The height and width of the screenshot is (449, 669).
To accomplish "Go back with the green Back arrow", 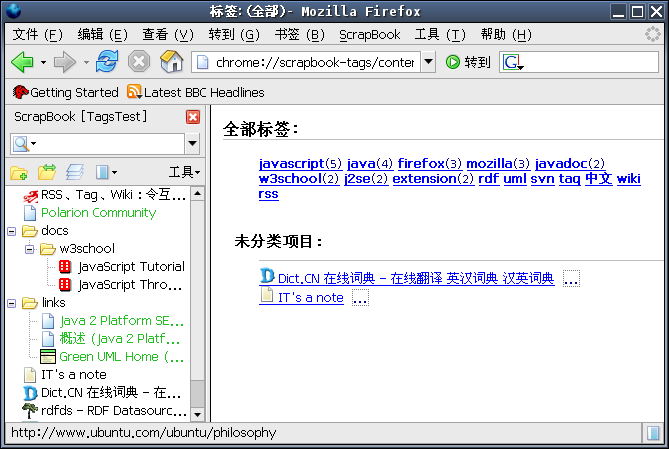I will coord(22,63).
